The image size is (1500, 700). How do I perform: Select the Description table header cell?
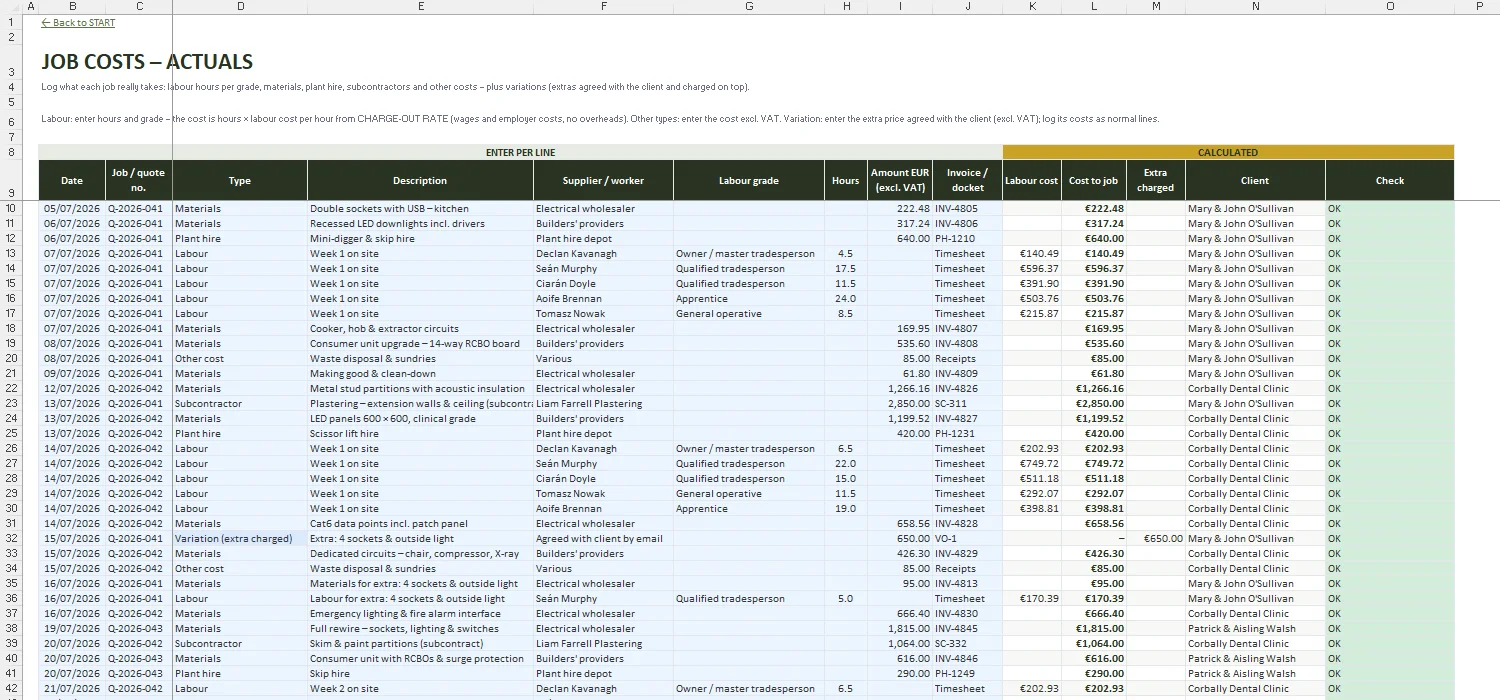420,181
